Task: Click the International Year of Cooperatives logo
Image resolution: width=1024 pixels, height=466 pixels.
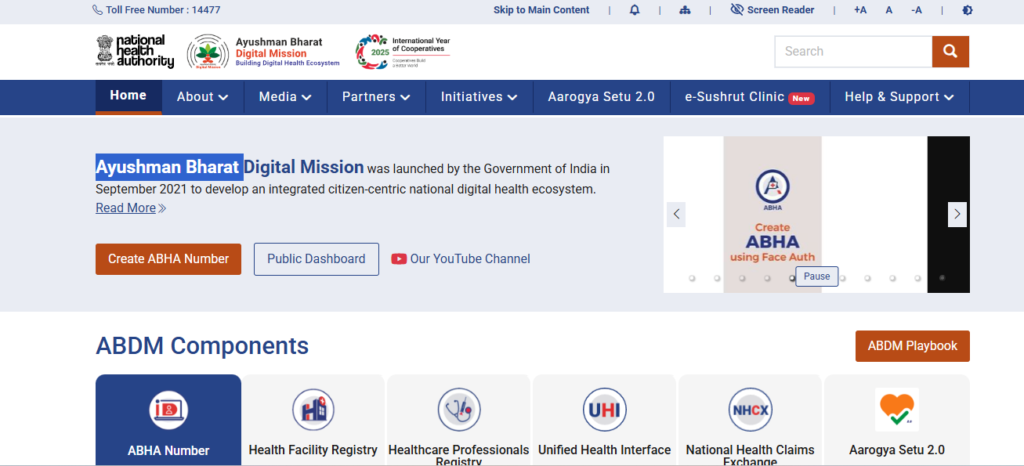Action: coord(403,52)
